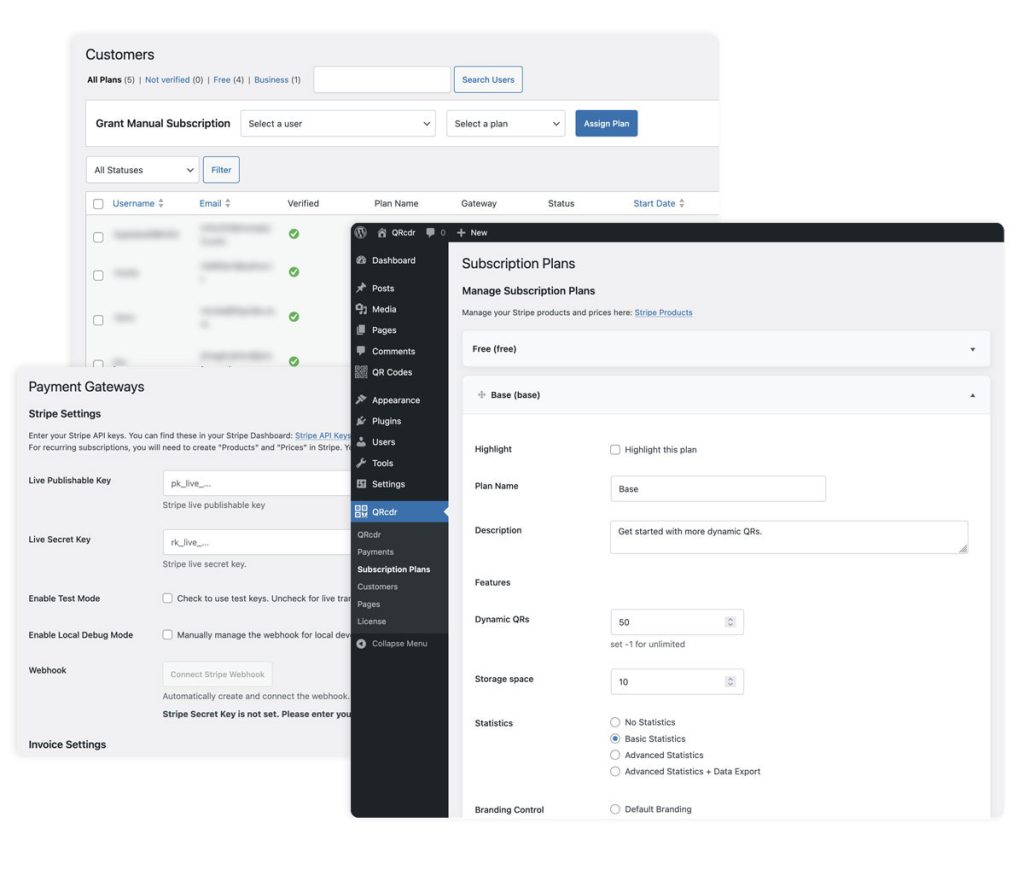Click the Dynamic QRs number stepper
Screen dimensions: 1024x887
coord(730,622)
